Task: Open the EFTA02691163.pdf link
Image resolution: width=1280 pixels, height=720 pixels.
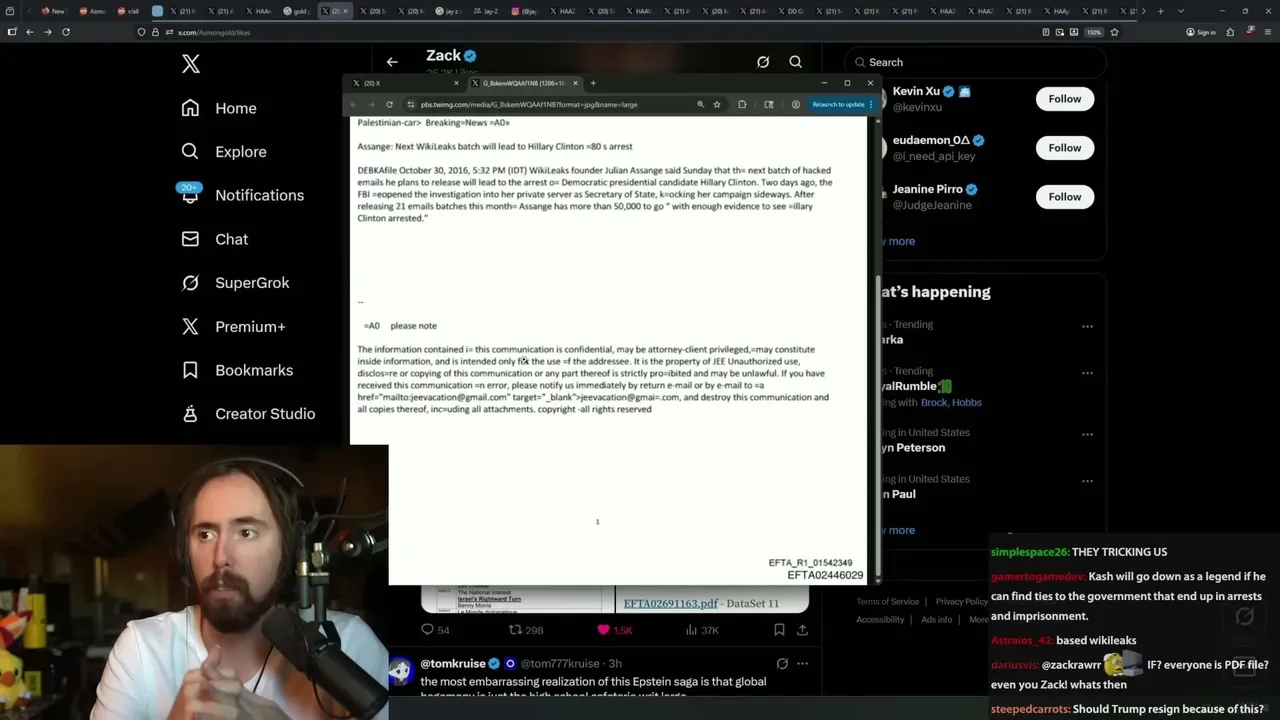Action: coord(670,604)
